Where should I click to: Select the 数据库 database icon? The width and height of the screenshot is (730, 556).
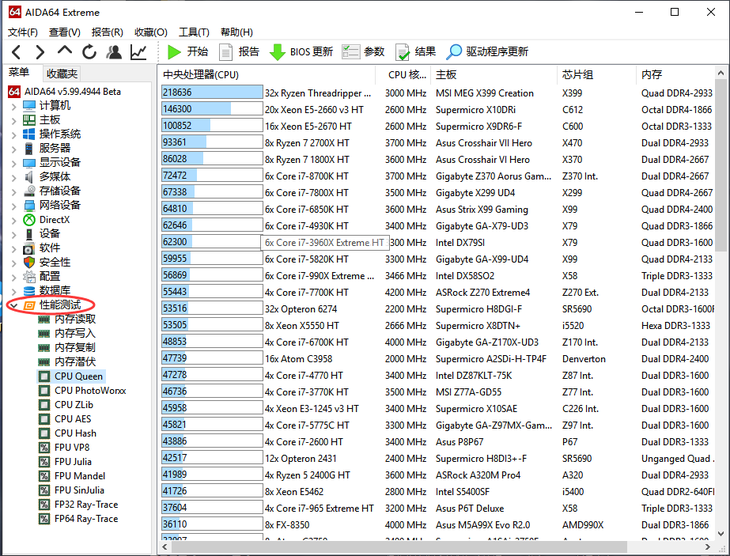pos(29,291)
